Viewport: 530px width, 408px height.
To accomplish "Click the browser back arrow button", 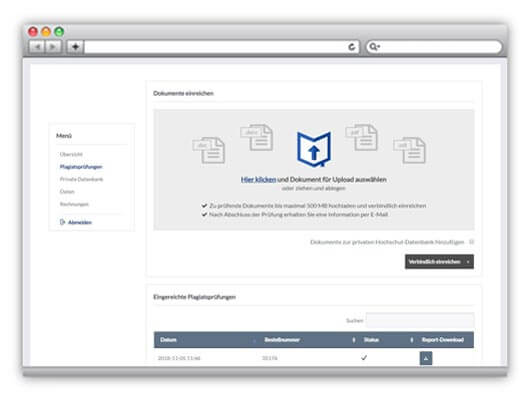I will click(x=37, y=47).
